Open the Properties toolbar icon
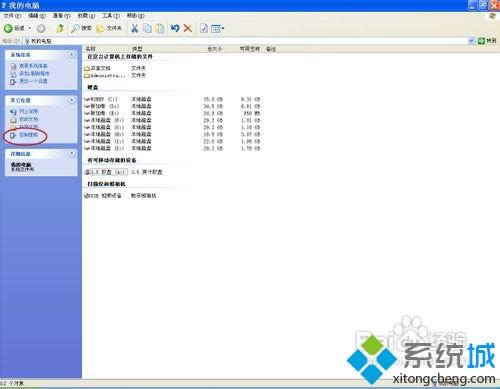Screen dimensions: 500x389 pos(204,28)
